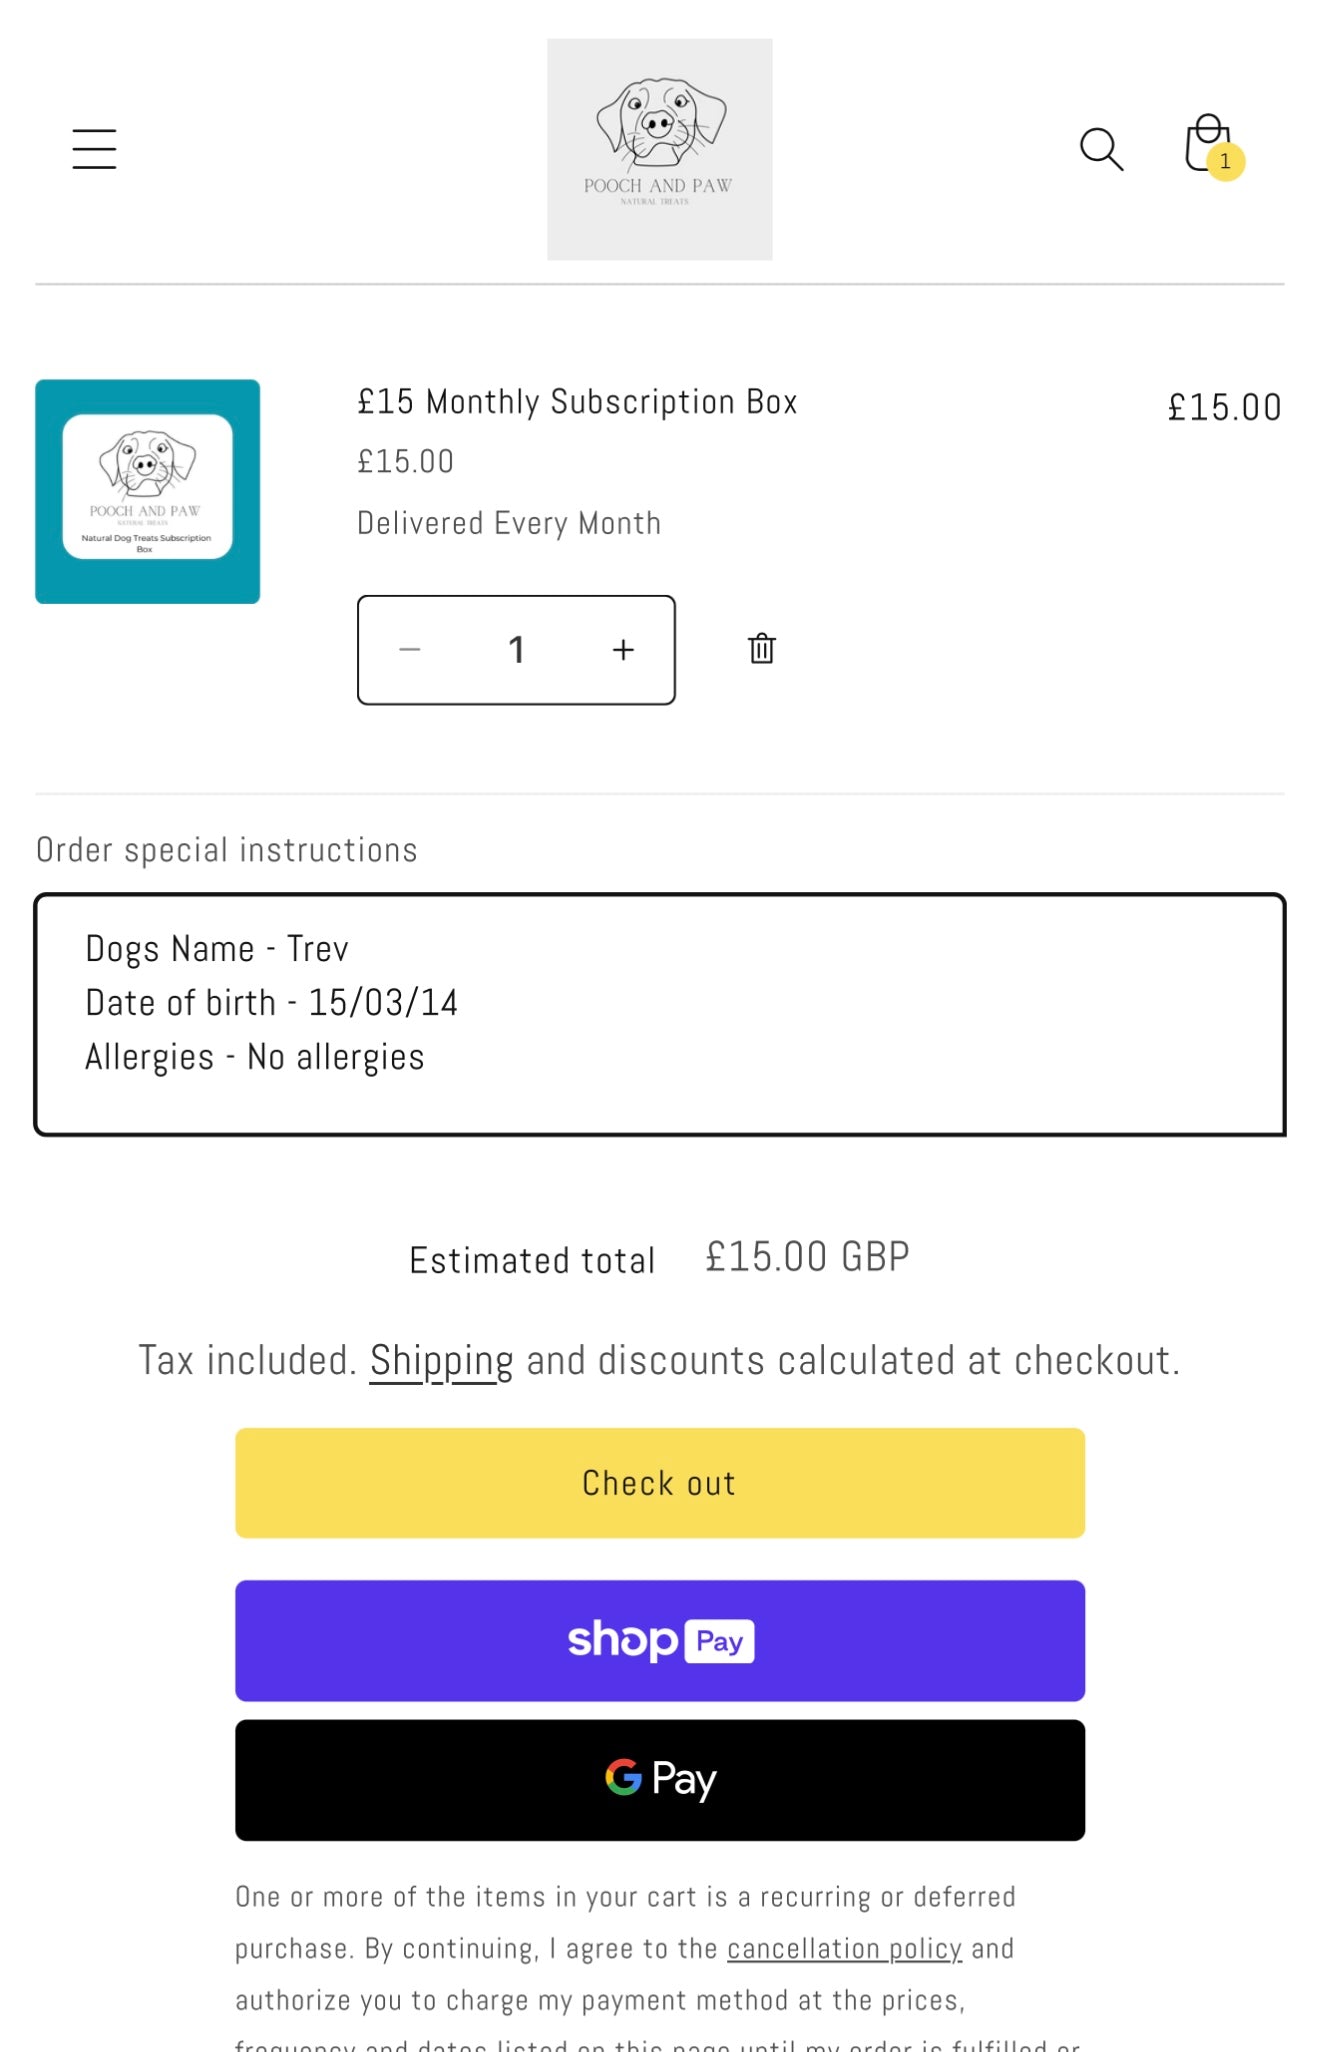Click the quantity field showing 1
This screenshot has height=2052, width=1320.
click(517, 649)
